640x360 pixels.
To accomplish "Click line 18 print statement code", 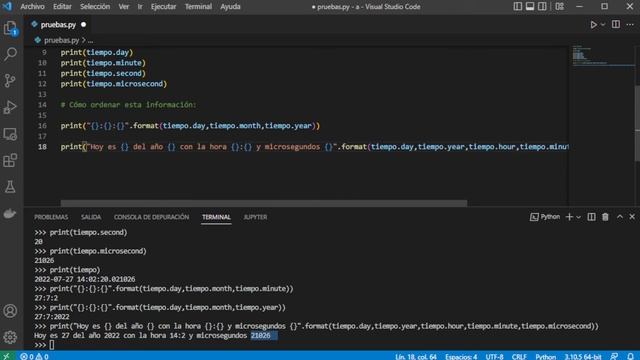I will click(x=314, y=147).
